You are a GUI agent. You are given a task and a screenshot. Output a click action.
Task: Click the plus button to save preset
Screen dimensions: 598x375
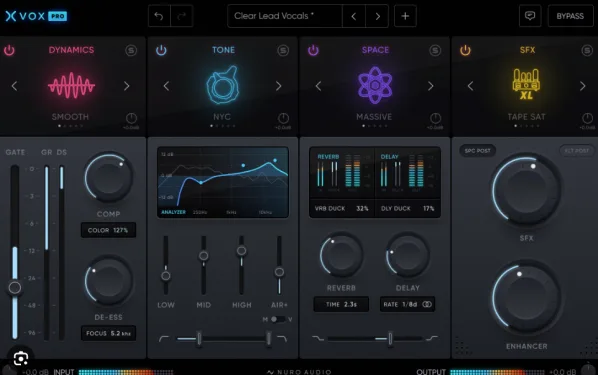(405, 16)
